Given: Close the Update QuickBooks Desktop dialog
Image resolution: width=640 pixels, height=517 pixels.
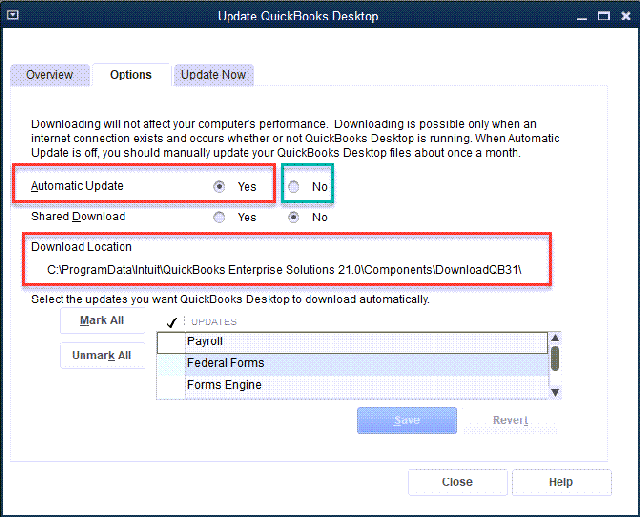Looking at the screenshot, I should 458,482.
